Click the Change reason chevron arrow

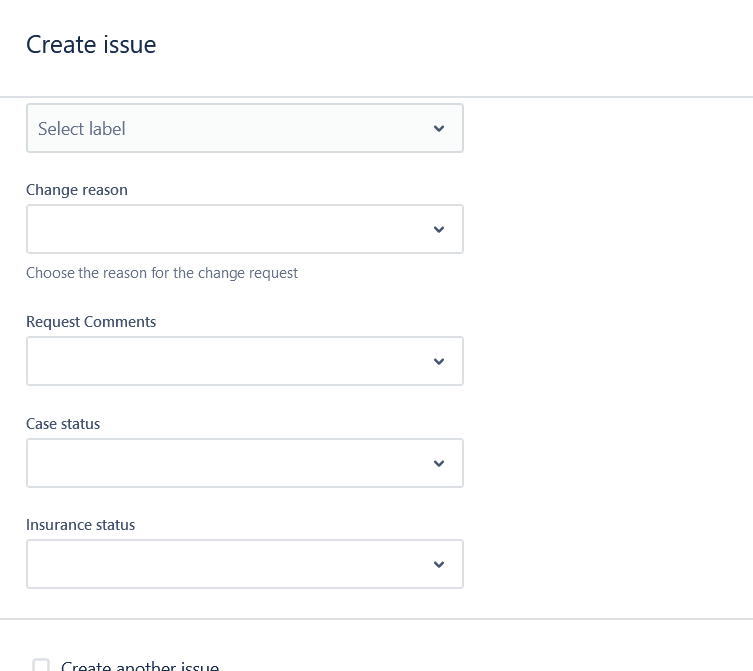pos(439,230)
